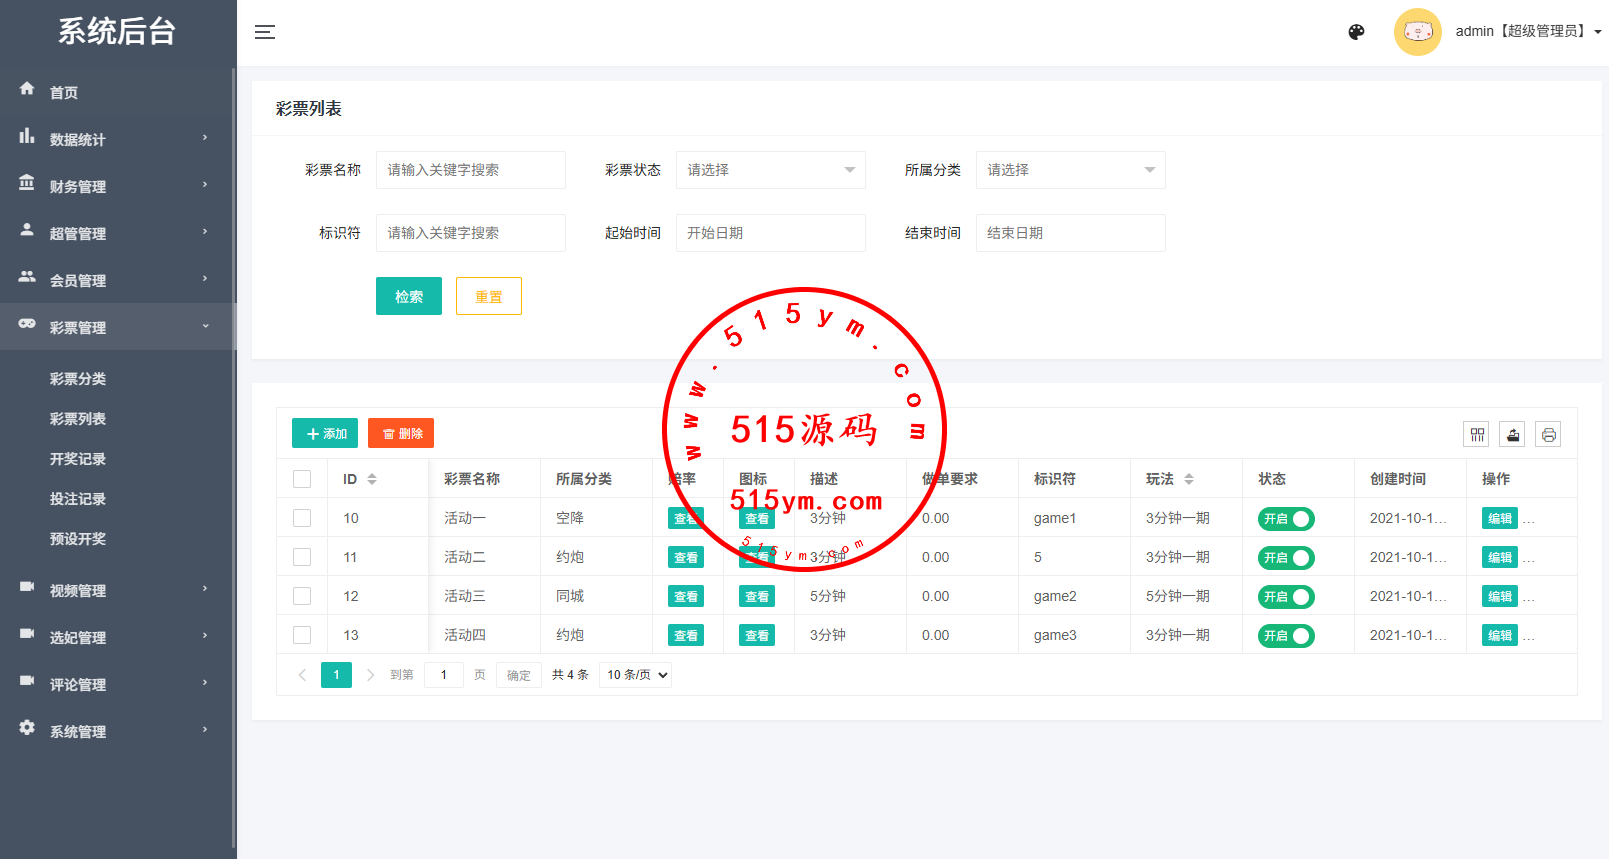The height and width of the screenshot is (859, 1609).
Task: Open the 彩票状态 dropdown
Action: click(x=770, y=170)
